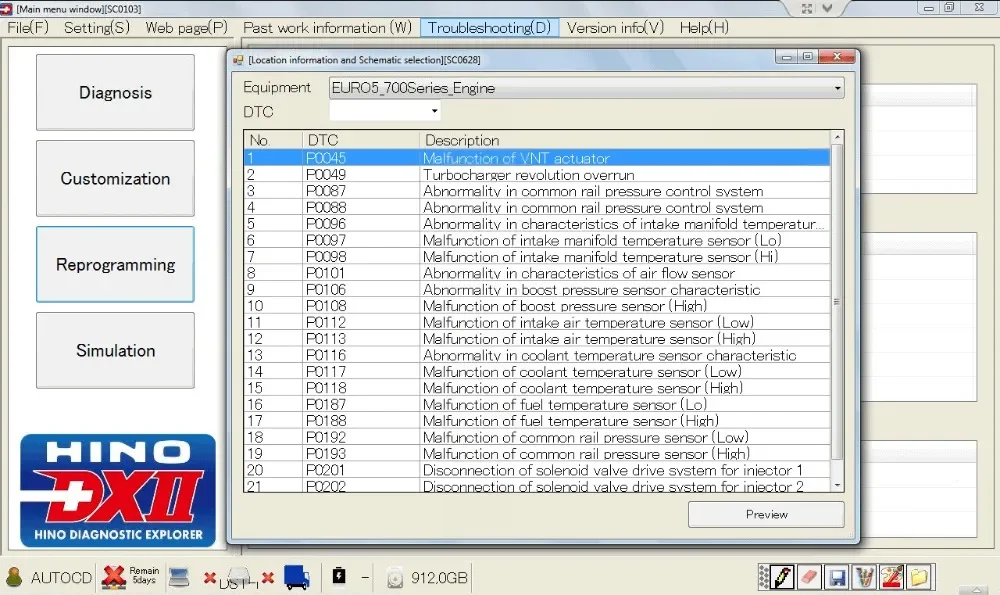Image resolution: width=1000 pixels, height=595 pixels.
Task: Select the pencil annotation tool
Action: tap(781, 577)
